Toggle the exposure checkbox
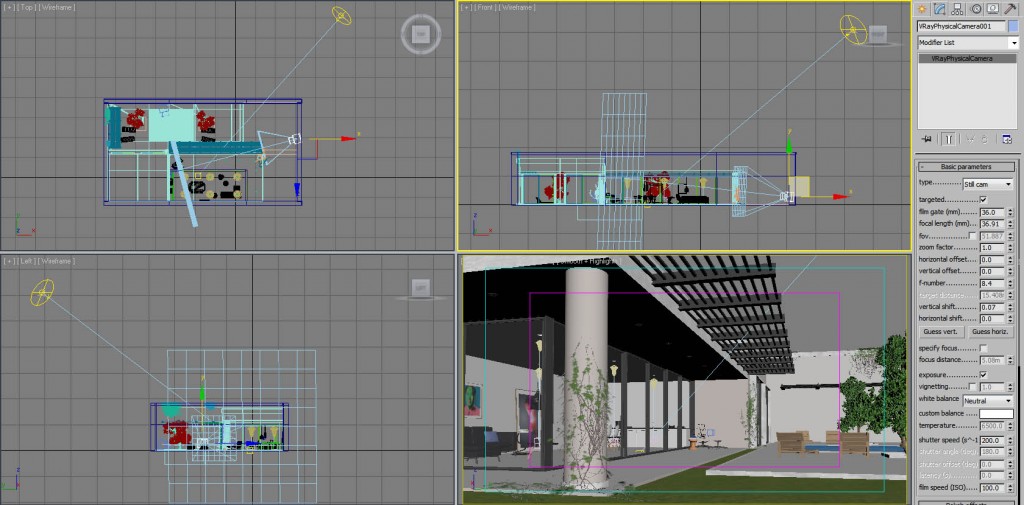Screen dimensions: 1024x505 coord(984,375)
